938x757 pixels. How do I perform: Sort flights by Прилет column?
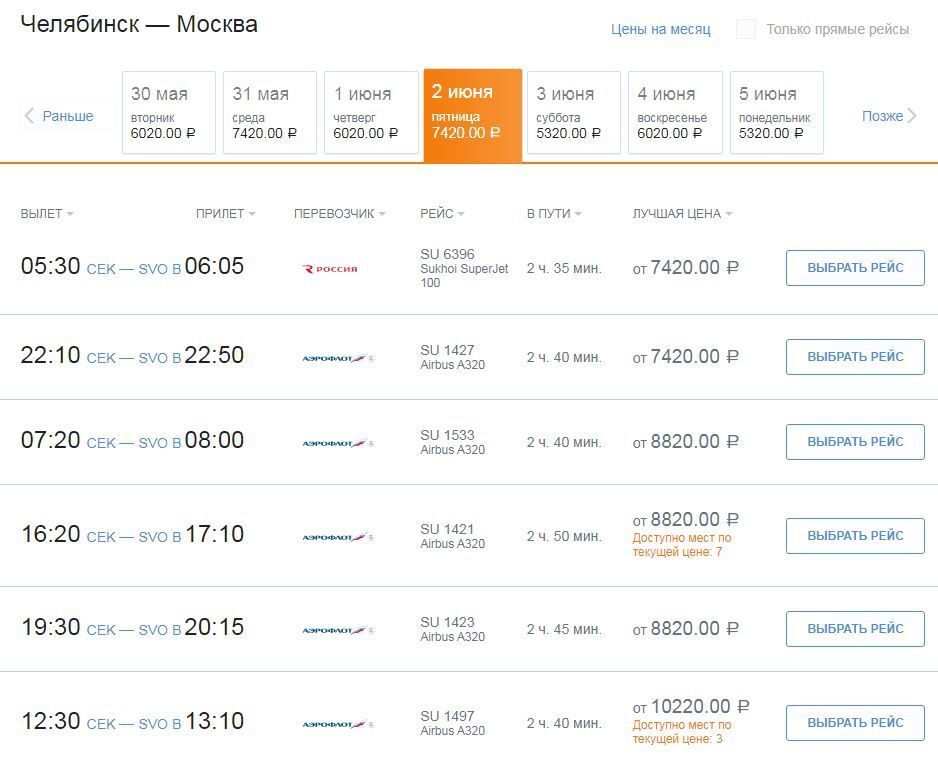[225, 214]
